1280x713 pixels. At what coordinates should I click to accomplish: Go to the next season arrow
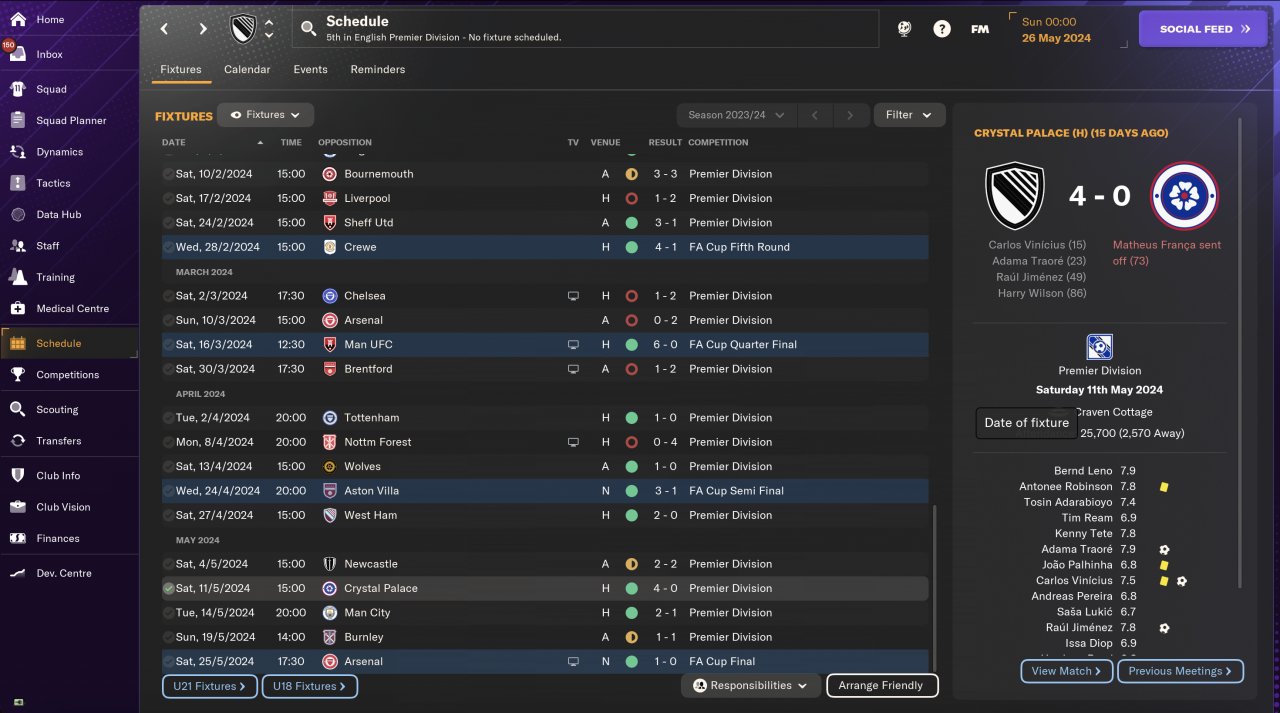coord(850,115)
